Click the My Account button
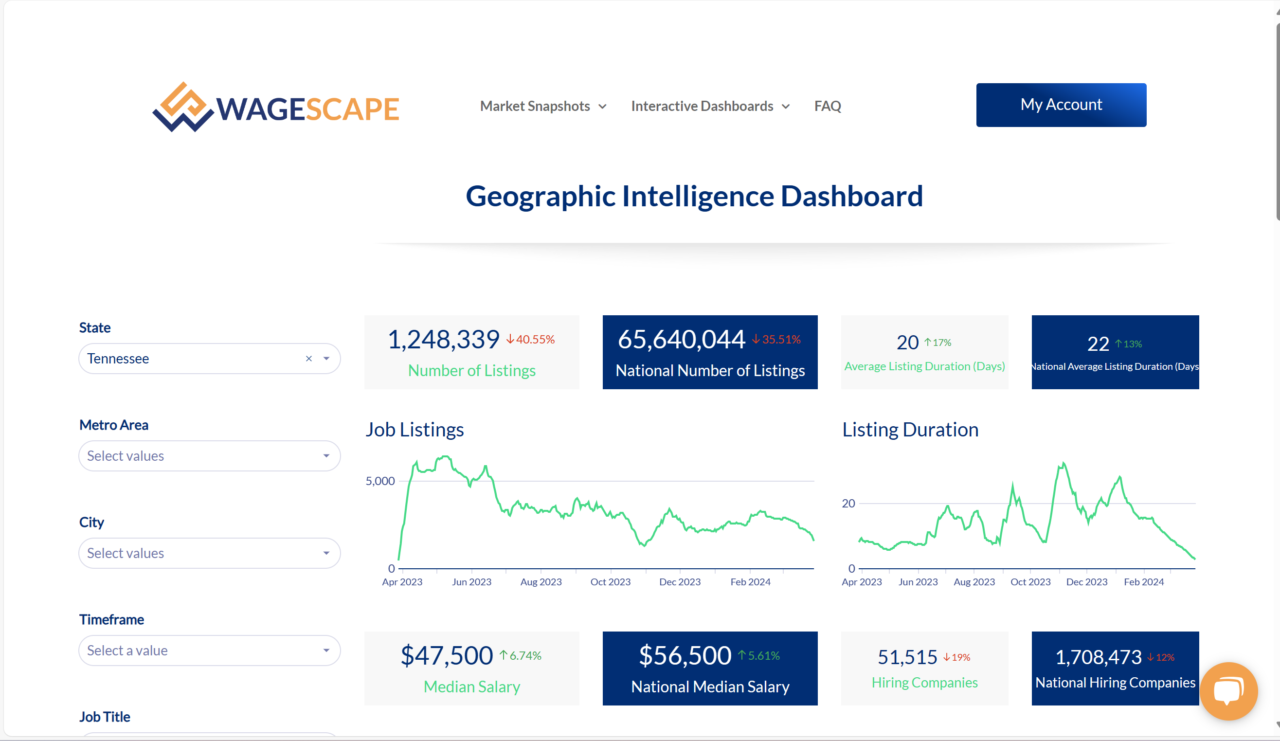 click(1061, 105)
